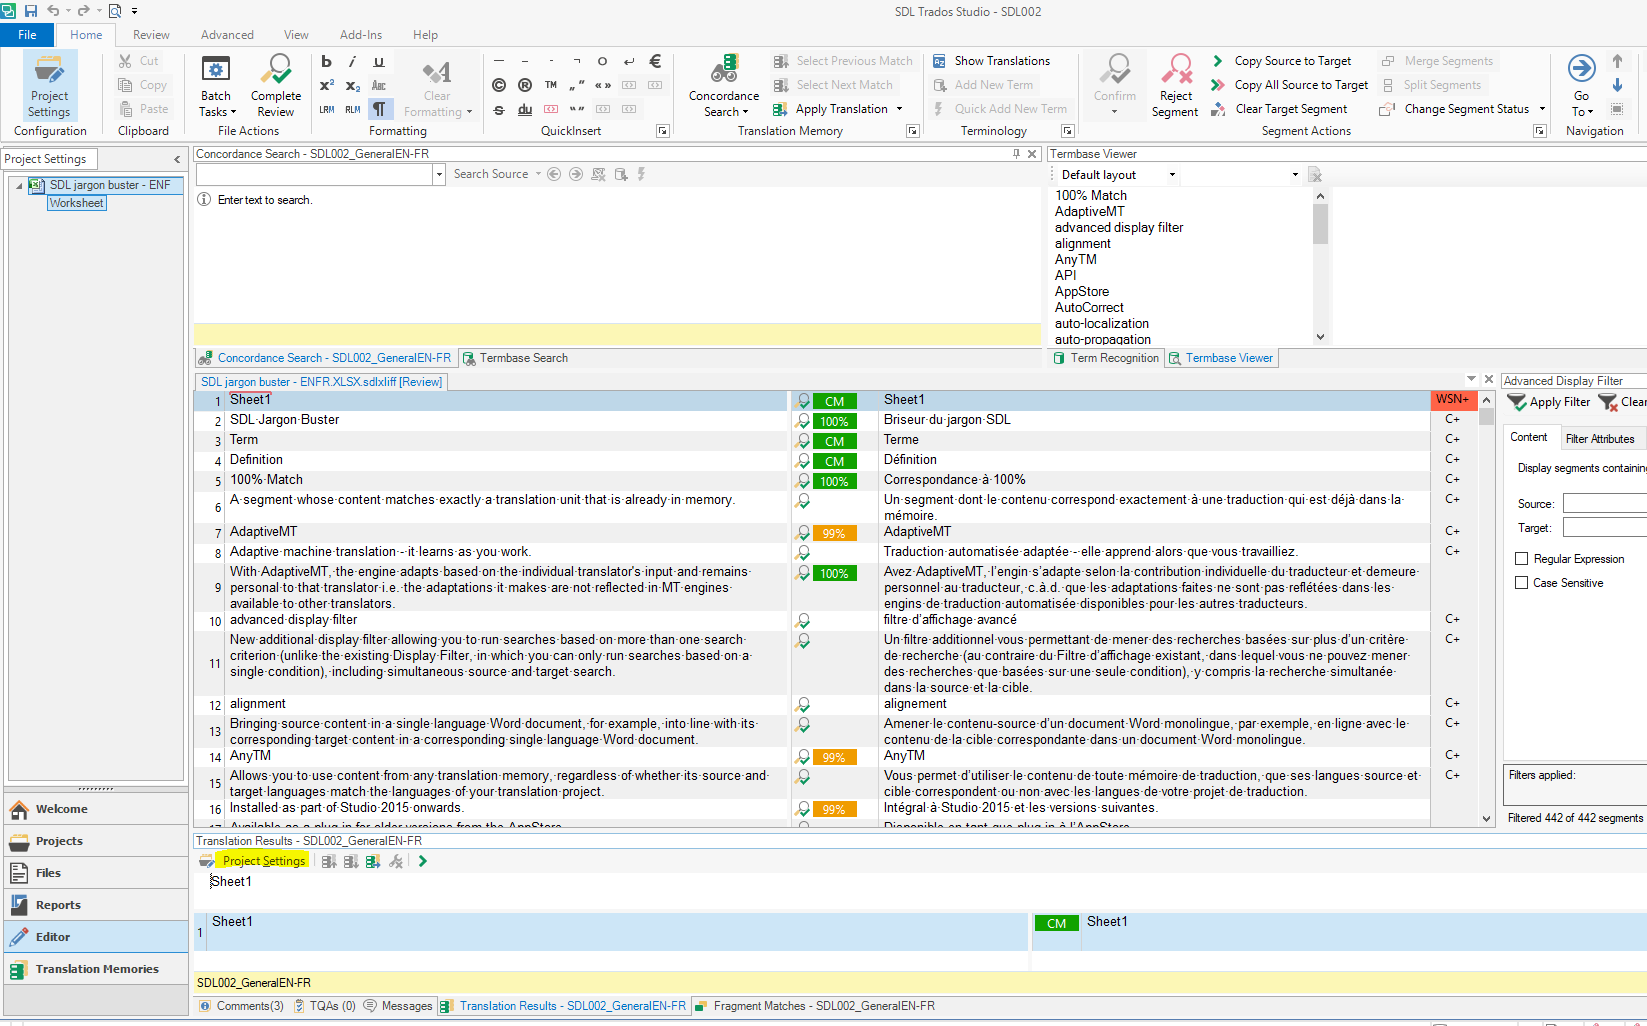The image size is (1647, 1026).
Task: Insert registered trademark symbol
Action: click(x=524, y=85)
